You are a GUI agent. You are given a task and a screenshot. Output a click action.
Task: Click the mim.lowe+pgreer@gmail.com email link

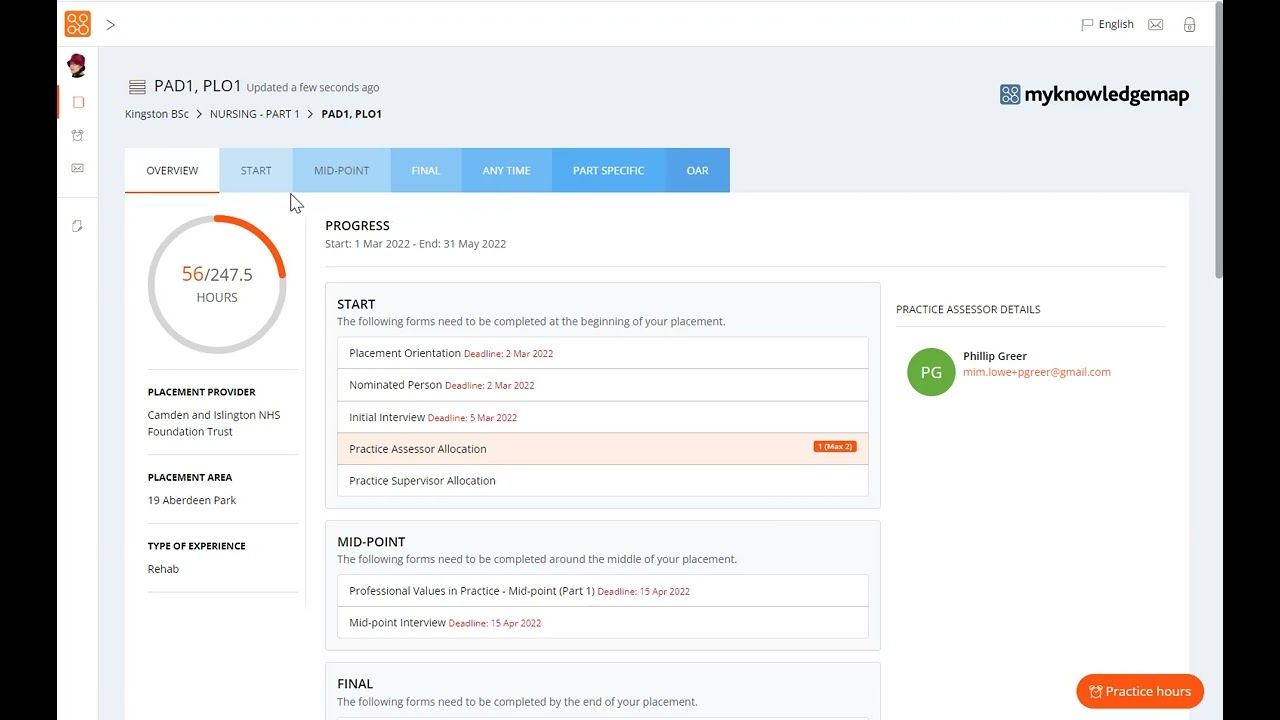[x=1037, y=372]
